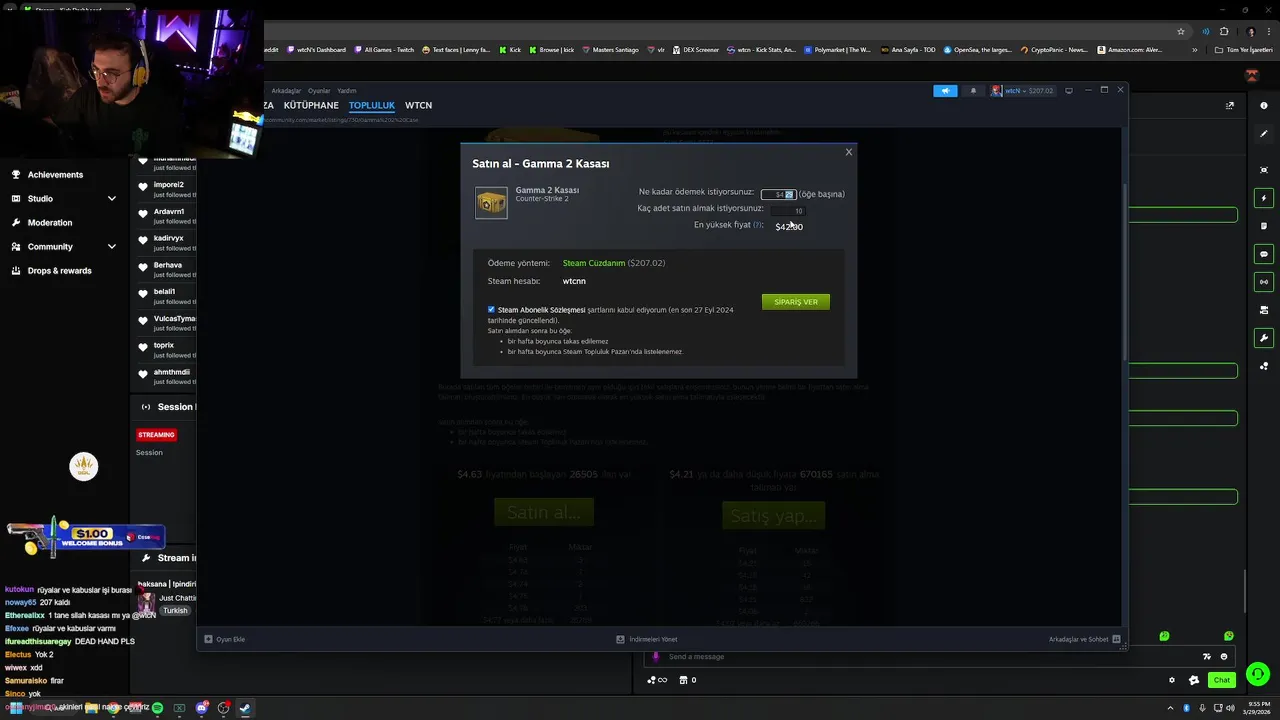Open the TOPLULUK tab in Steam
Screen dimensions: 1280x720
[x=372, y=105]
